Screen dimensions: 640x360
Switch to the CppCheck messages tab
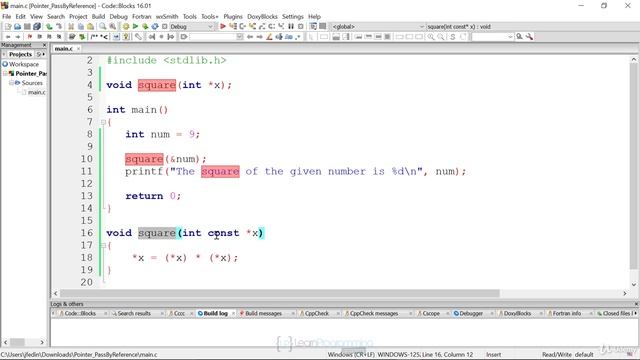(373, 313)
